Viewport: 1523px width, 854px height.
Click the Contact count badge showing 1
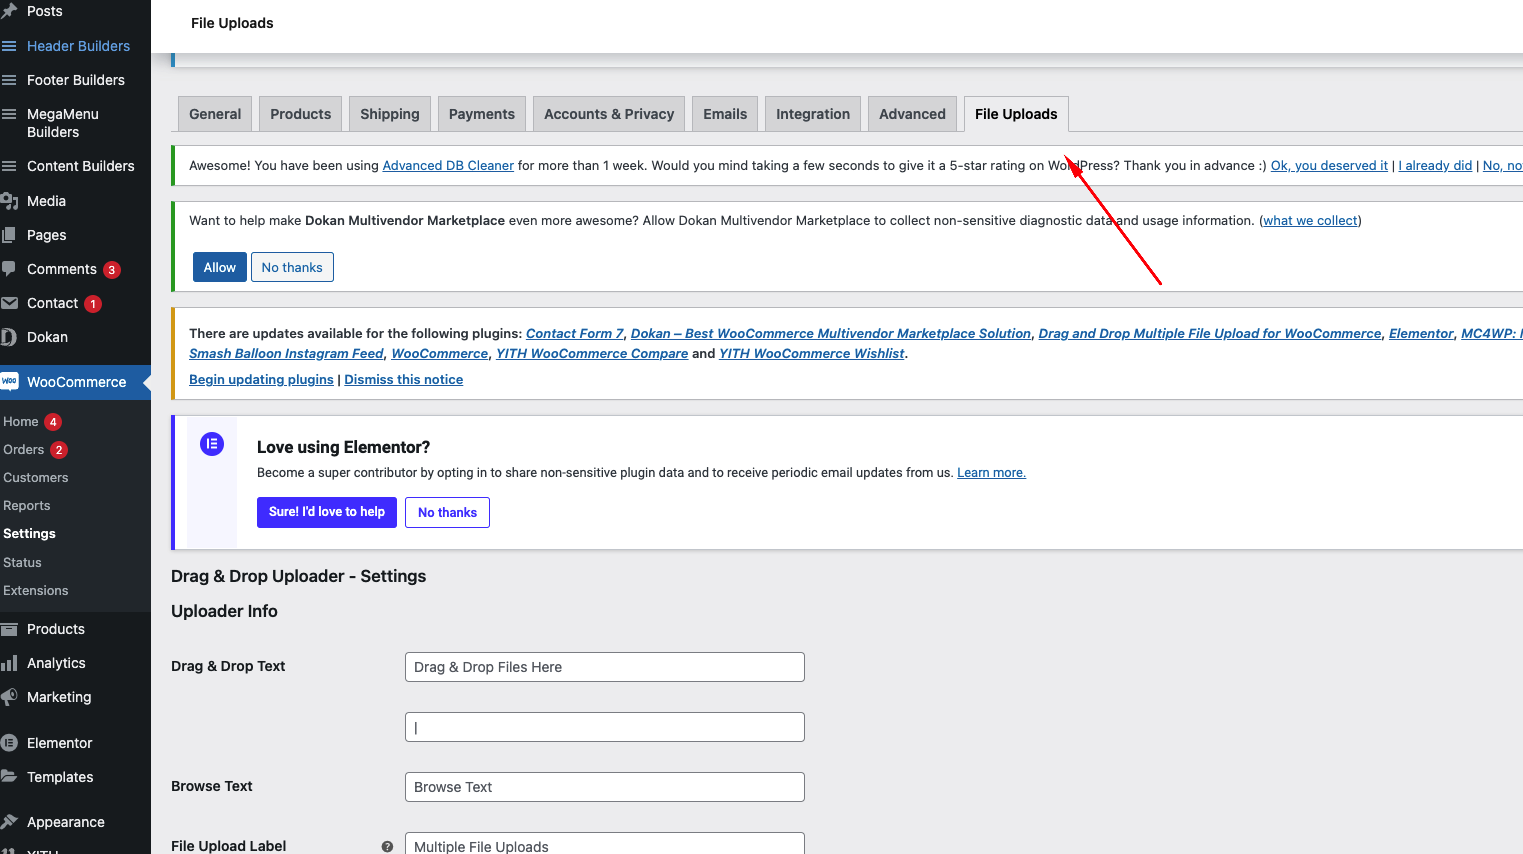pos(93,304)
